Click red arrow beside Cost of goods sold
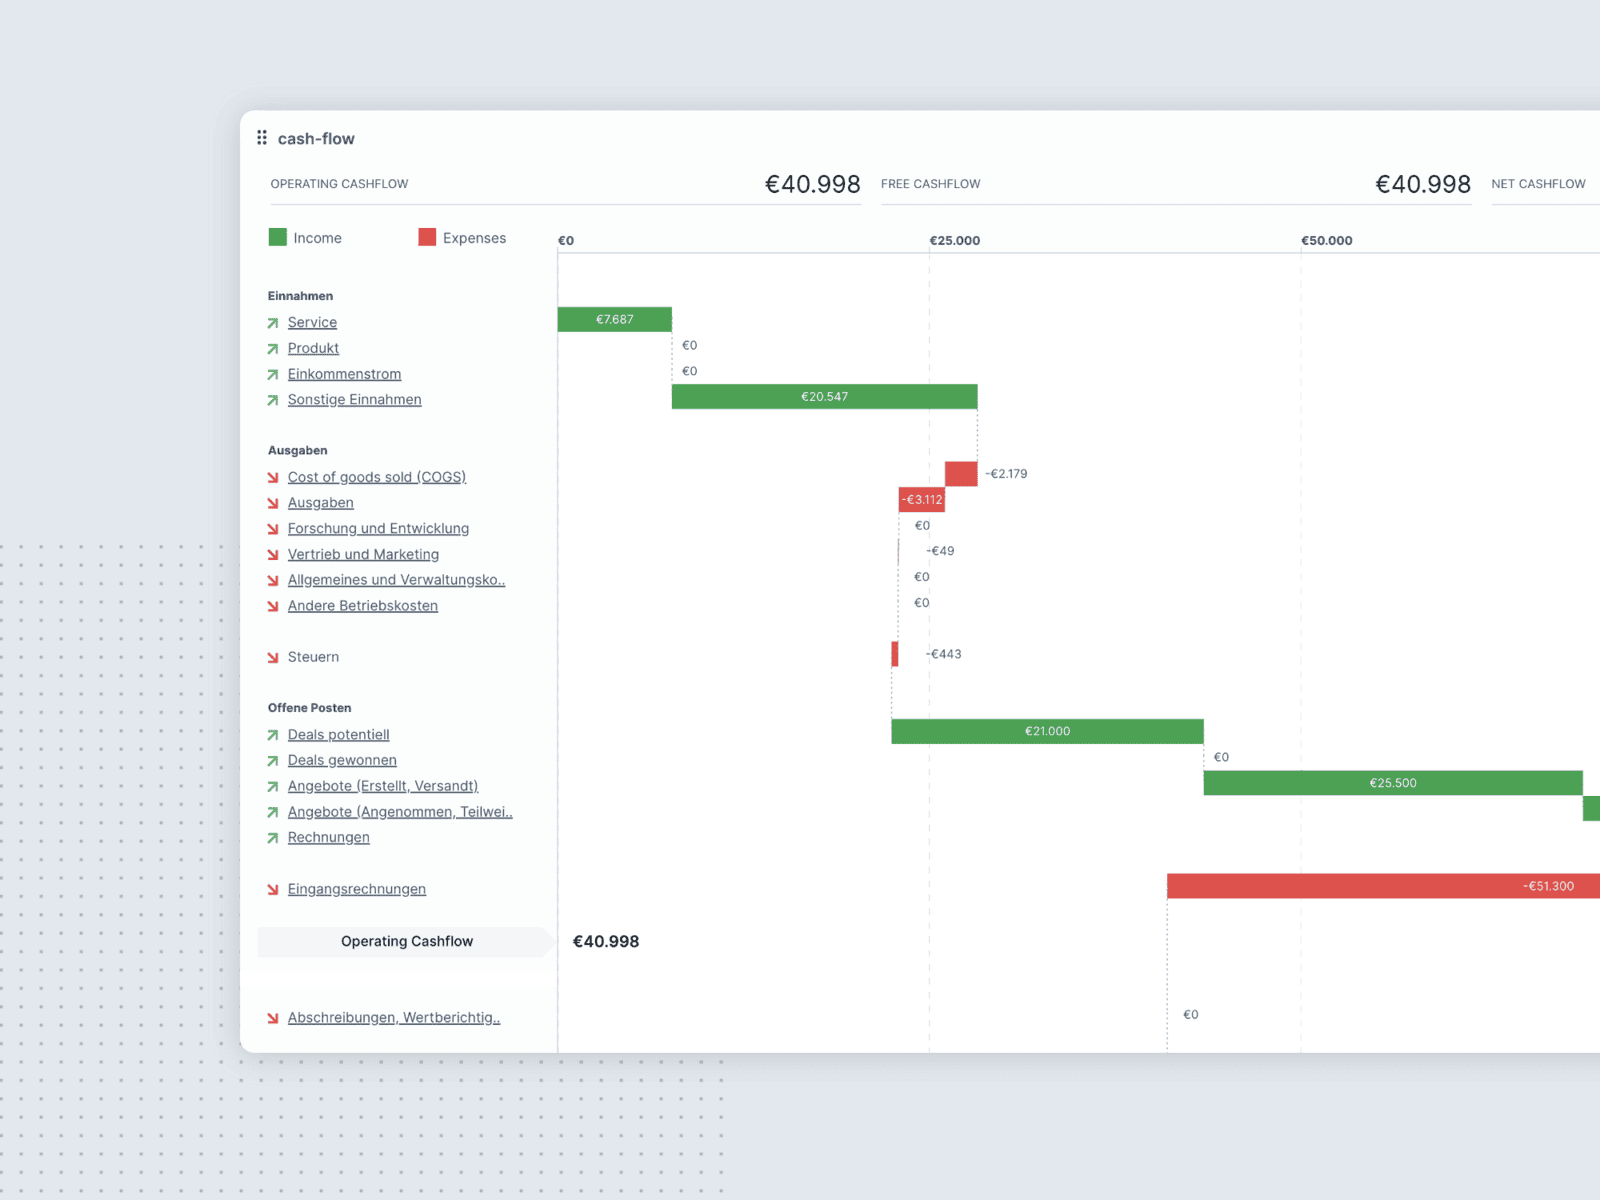Viewport: 1600px width, 1200px height. [273, 478]
